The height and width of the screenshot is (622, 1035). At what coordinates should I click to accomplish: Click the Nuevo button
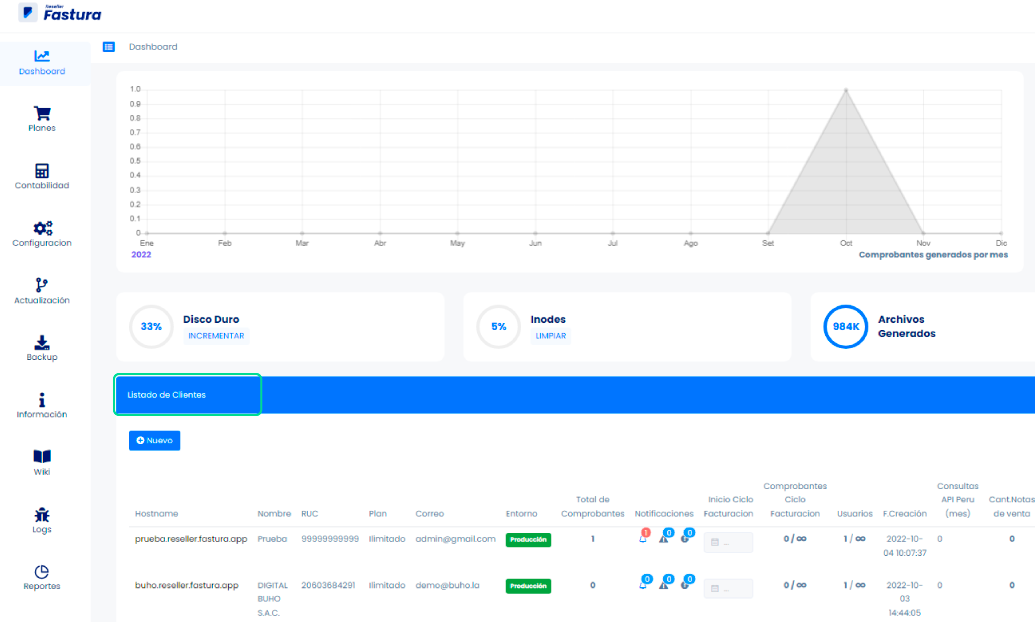tap(154, 440)
